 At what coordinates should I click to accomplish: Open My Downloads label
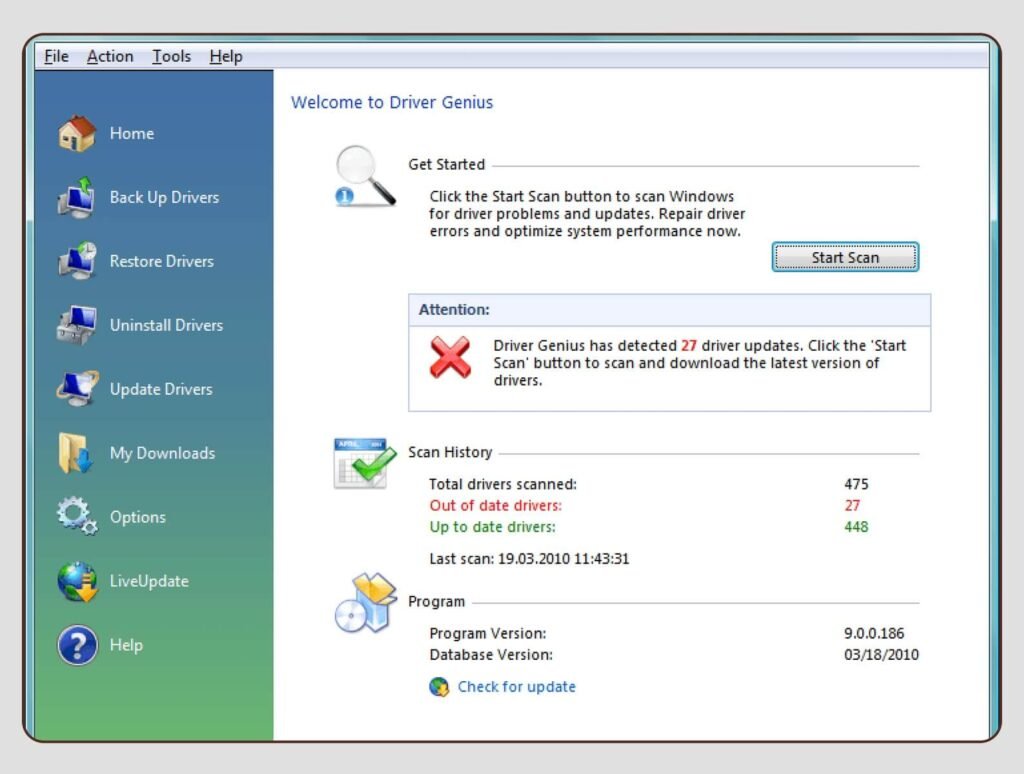tap(162, 453)
